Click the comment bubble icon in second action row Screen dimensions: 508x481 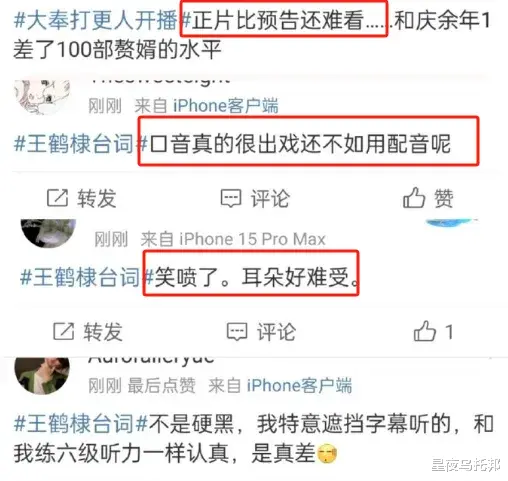tap(237, 332)
